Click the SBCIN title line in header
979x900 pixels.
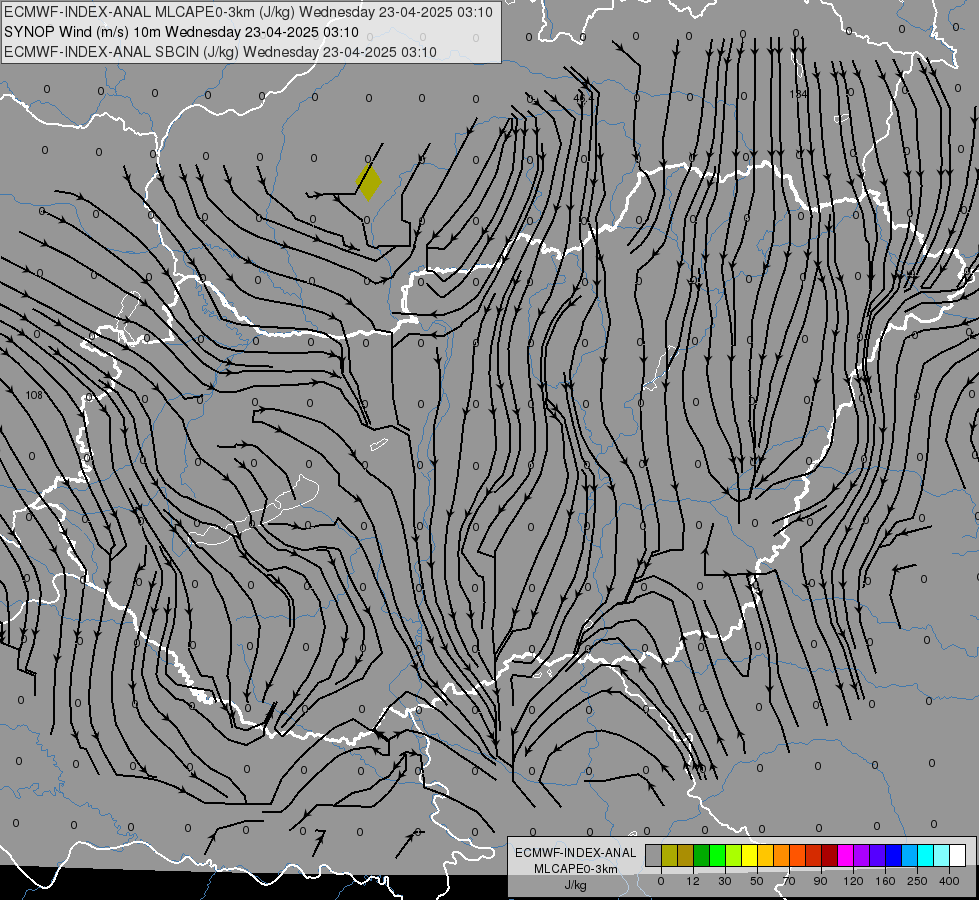pos(220,52)
